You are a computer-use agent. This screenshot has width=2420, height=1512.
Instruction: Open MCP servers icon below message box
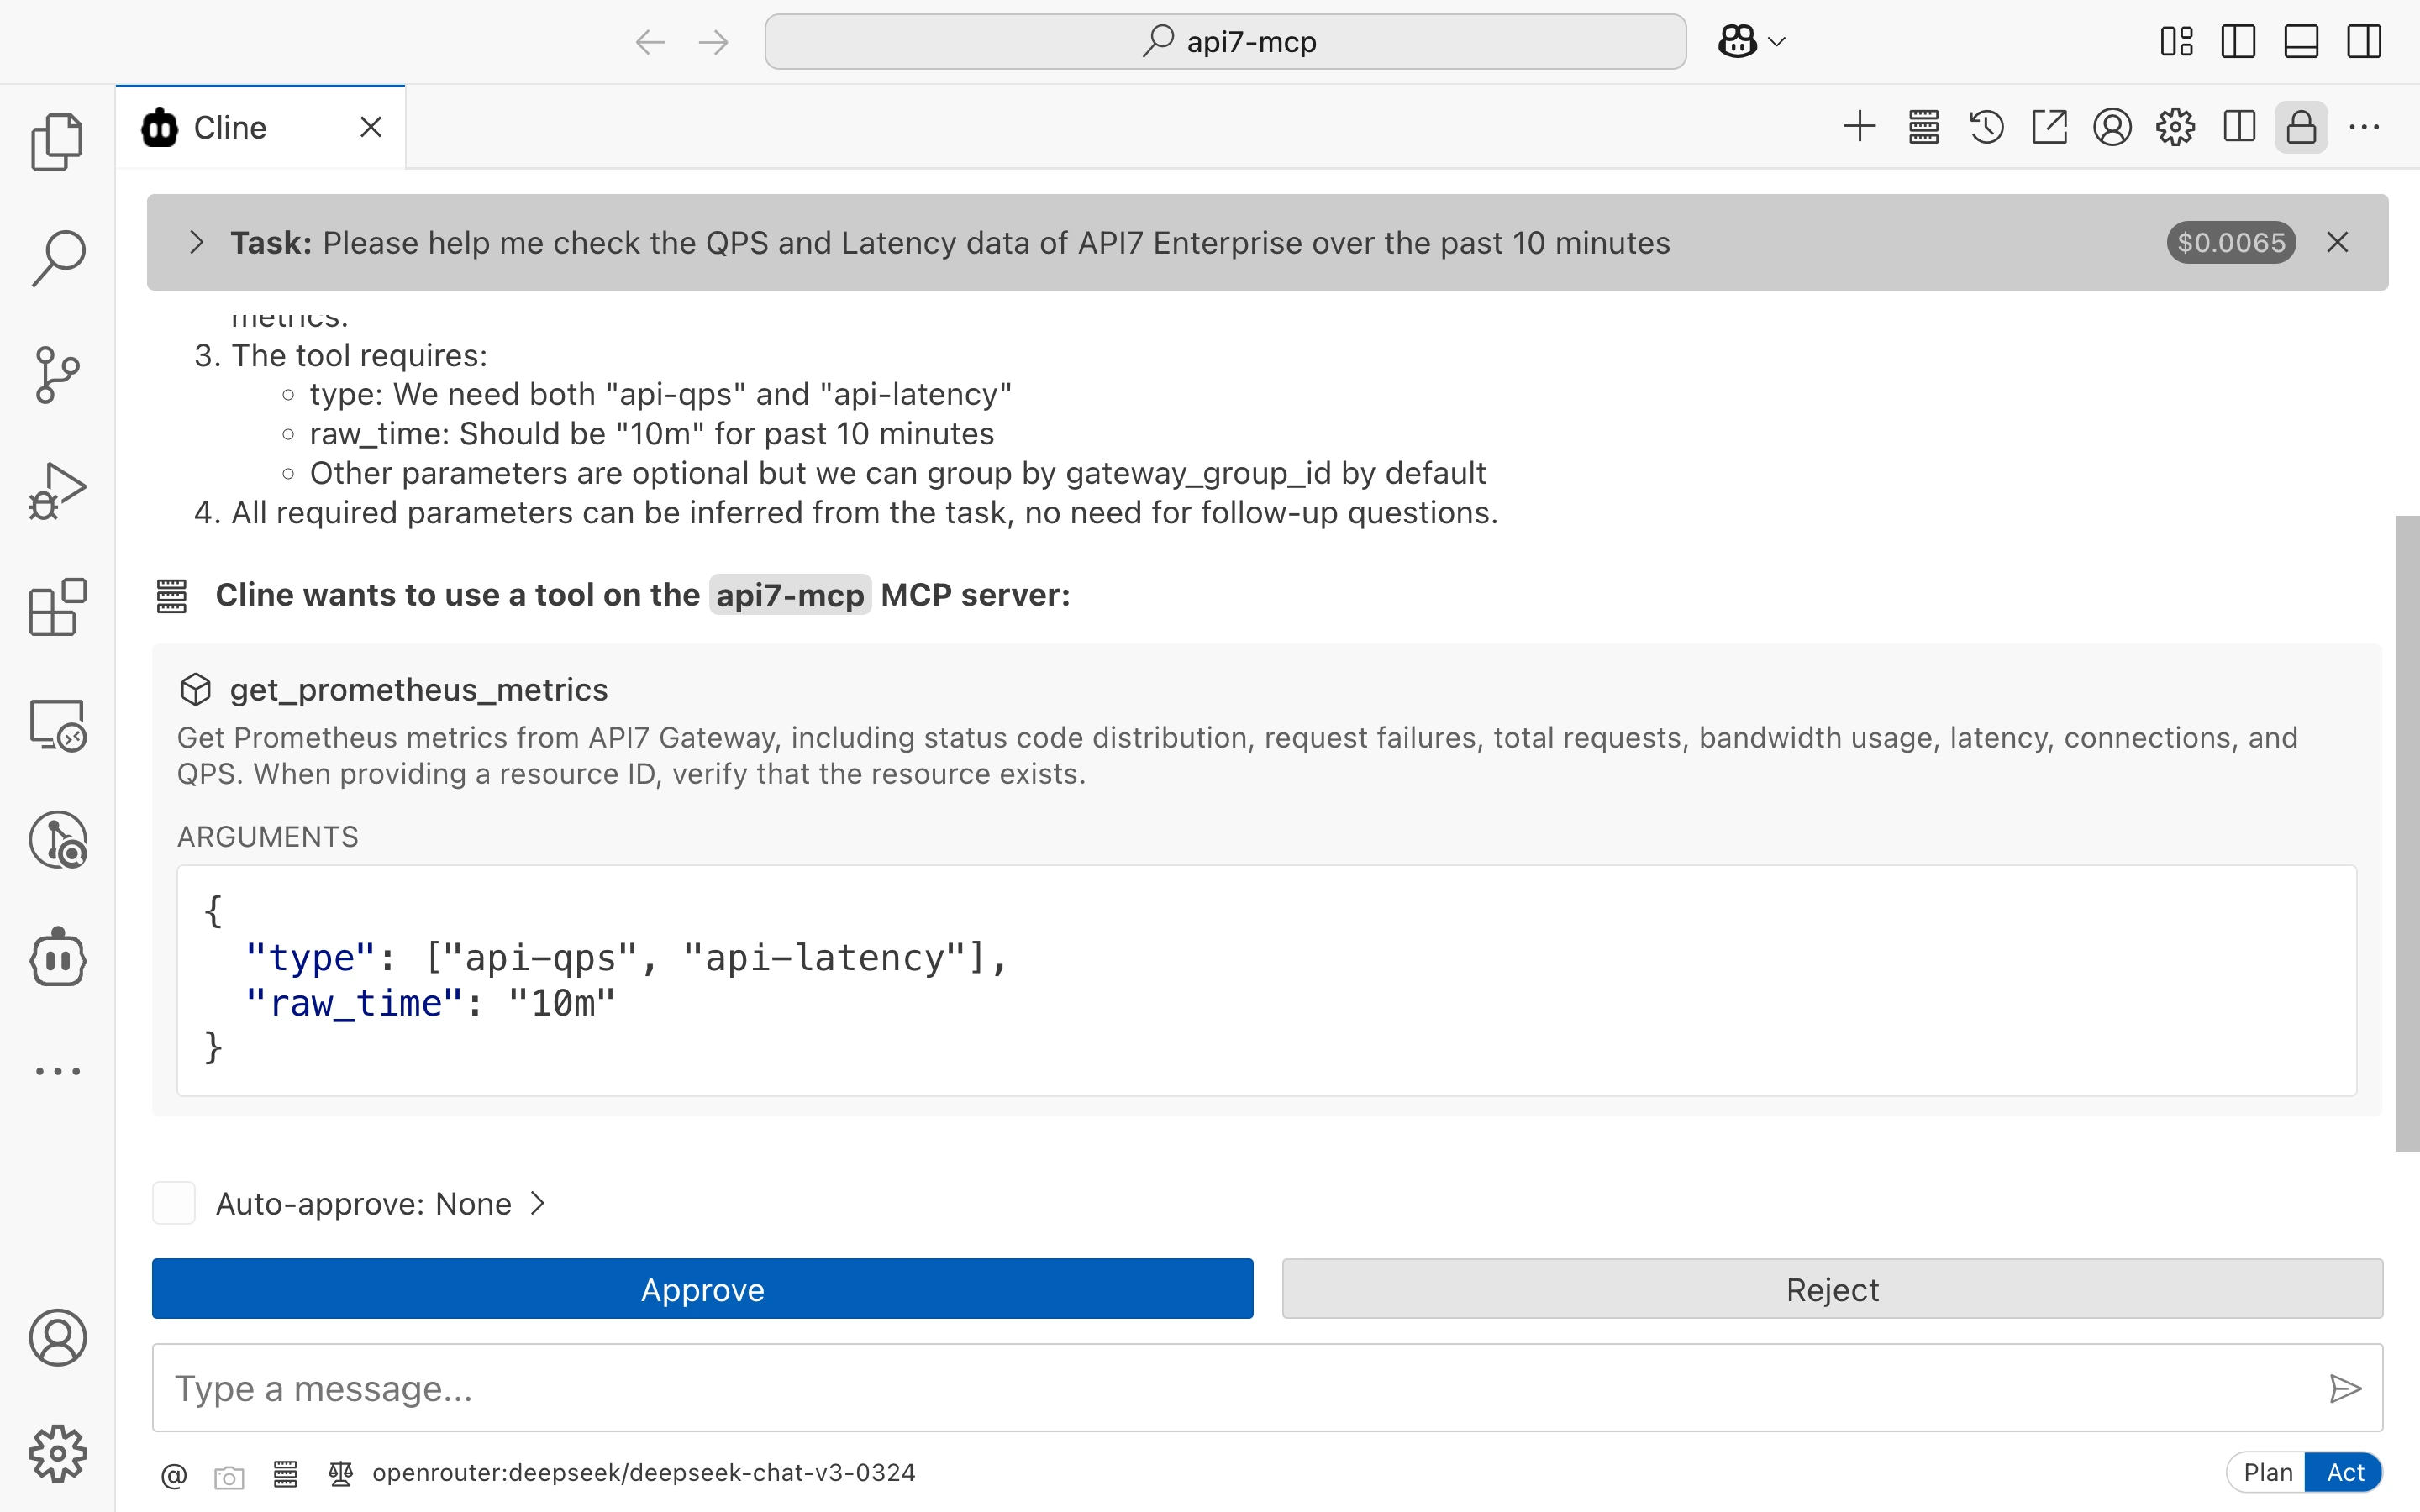coord(285,1474)
